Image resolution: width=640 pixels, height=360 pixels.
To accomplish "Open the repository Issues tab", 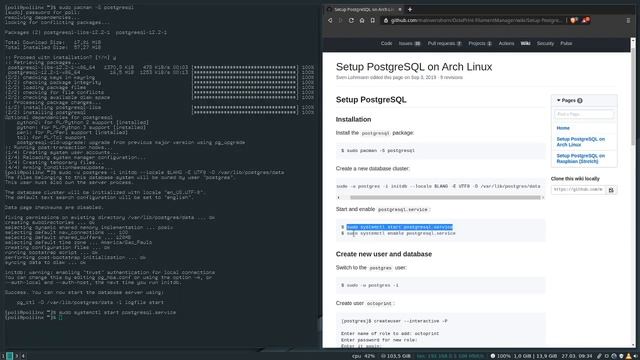I will (409, 43).
